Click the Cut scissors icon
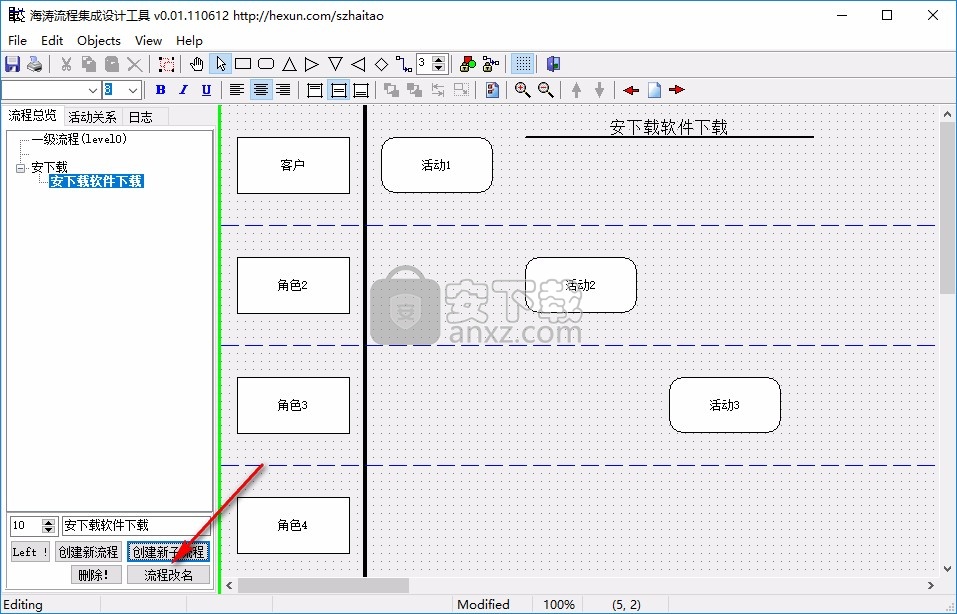 pyautogui.click(x=66, y=64)
